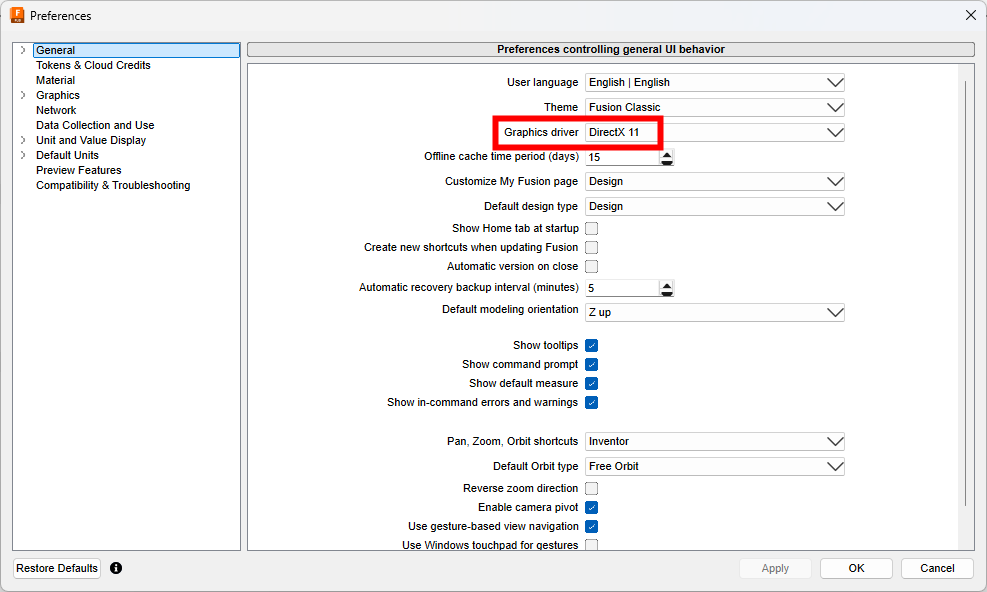
Task: Decrease Offline cache time period value
Action: [x=667, y=162]
